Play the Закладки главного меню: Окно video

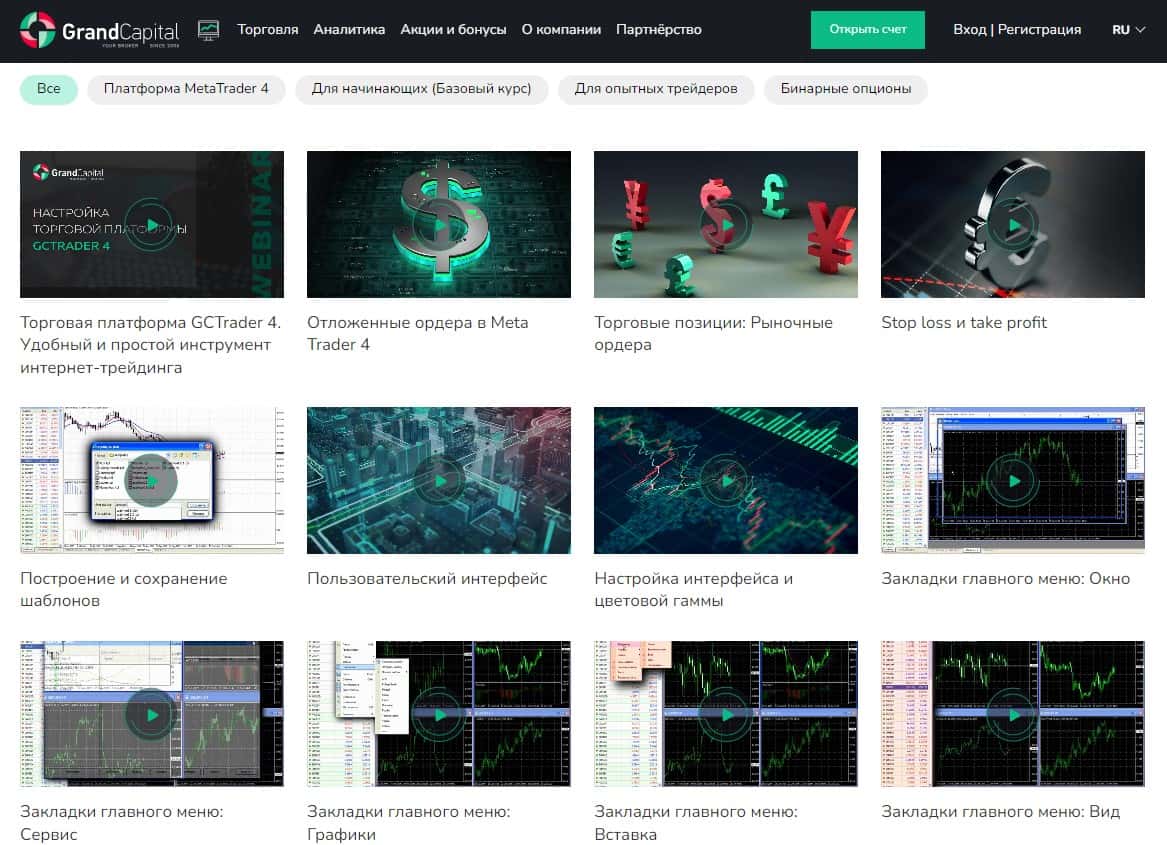pyautogui.click(x=1013, y=480)
